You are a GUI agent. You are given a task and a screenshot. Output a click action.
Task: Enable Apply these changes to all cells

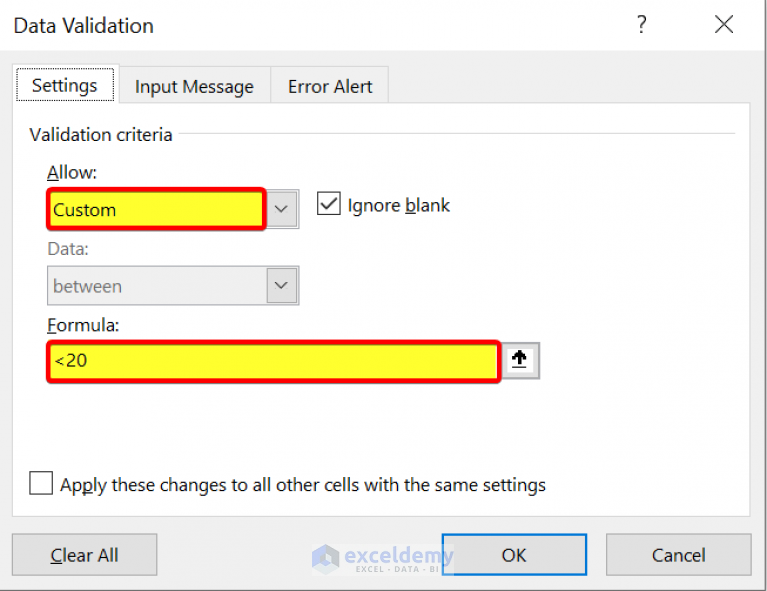(x=41, y=483)
